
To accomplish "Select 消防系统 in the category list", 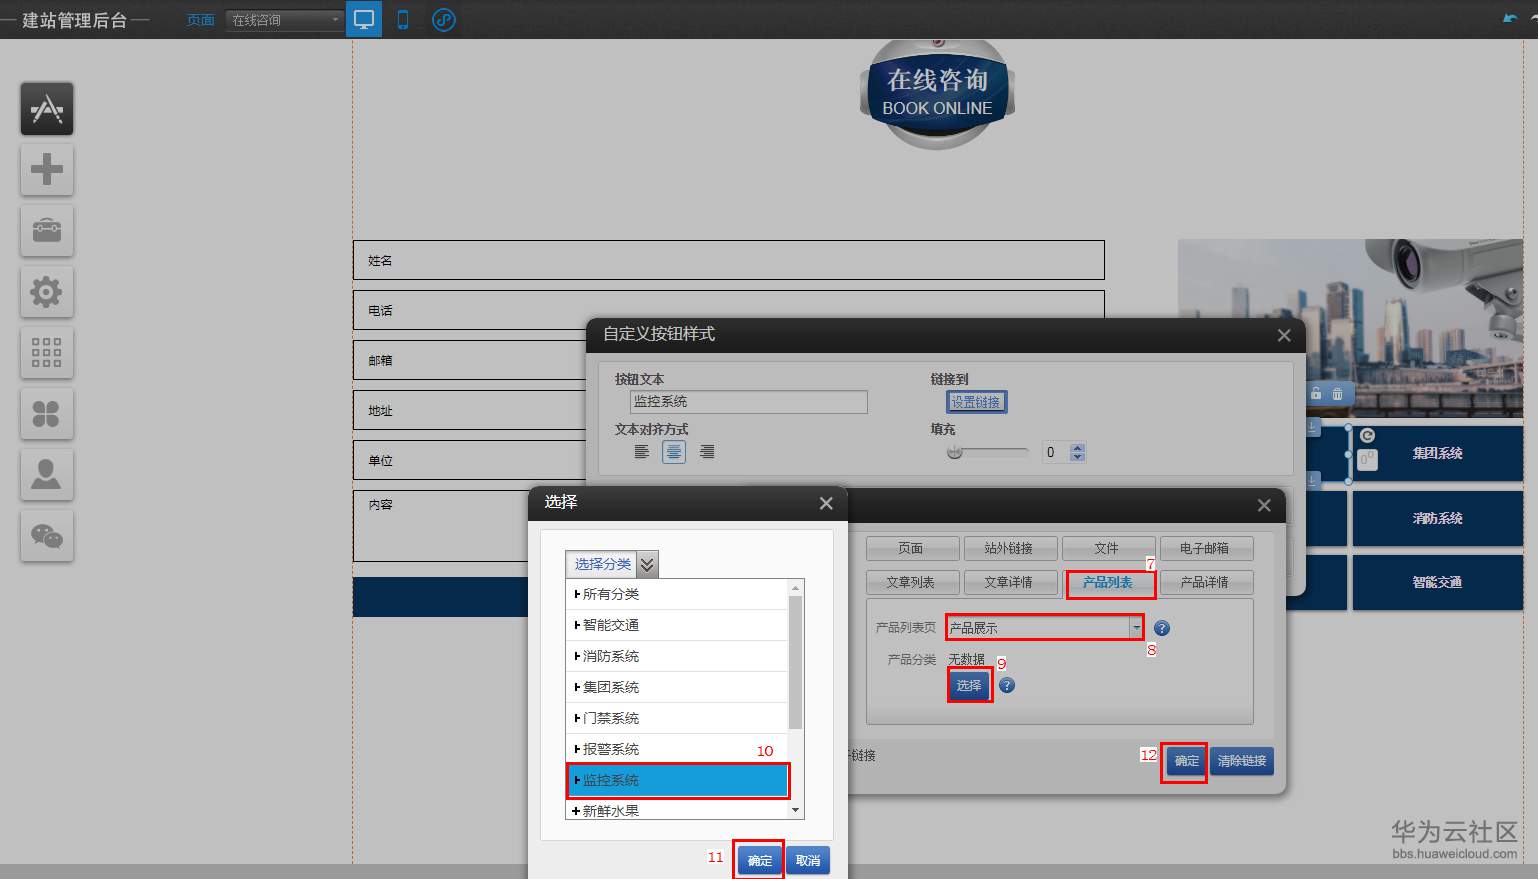I will coord(677,656).
